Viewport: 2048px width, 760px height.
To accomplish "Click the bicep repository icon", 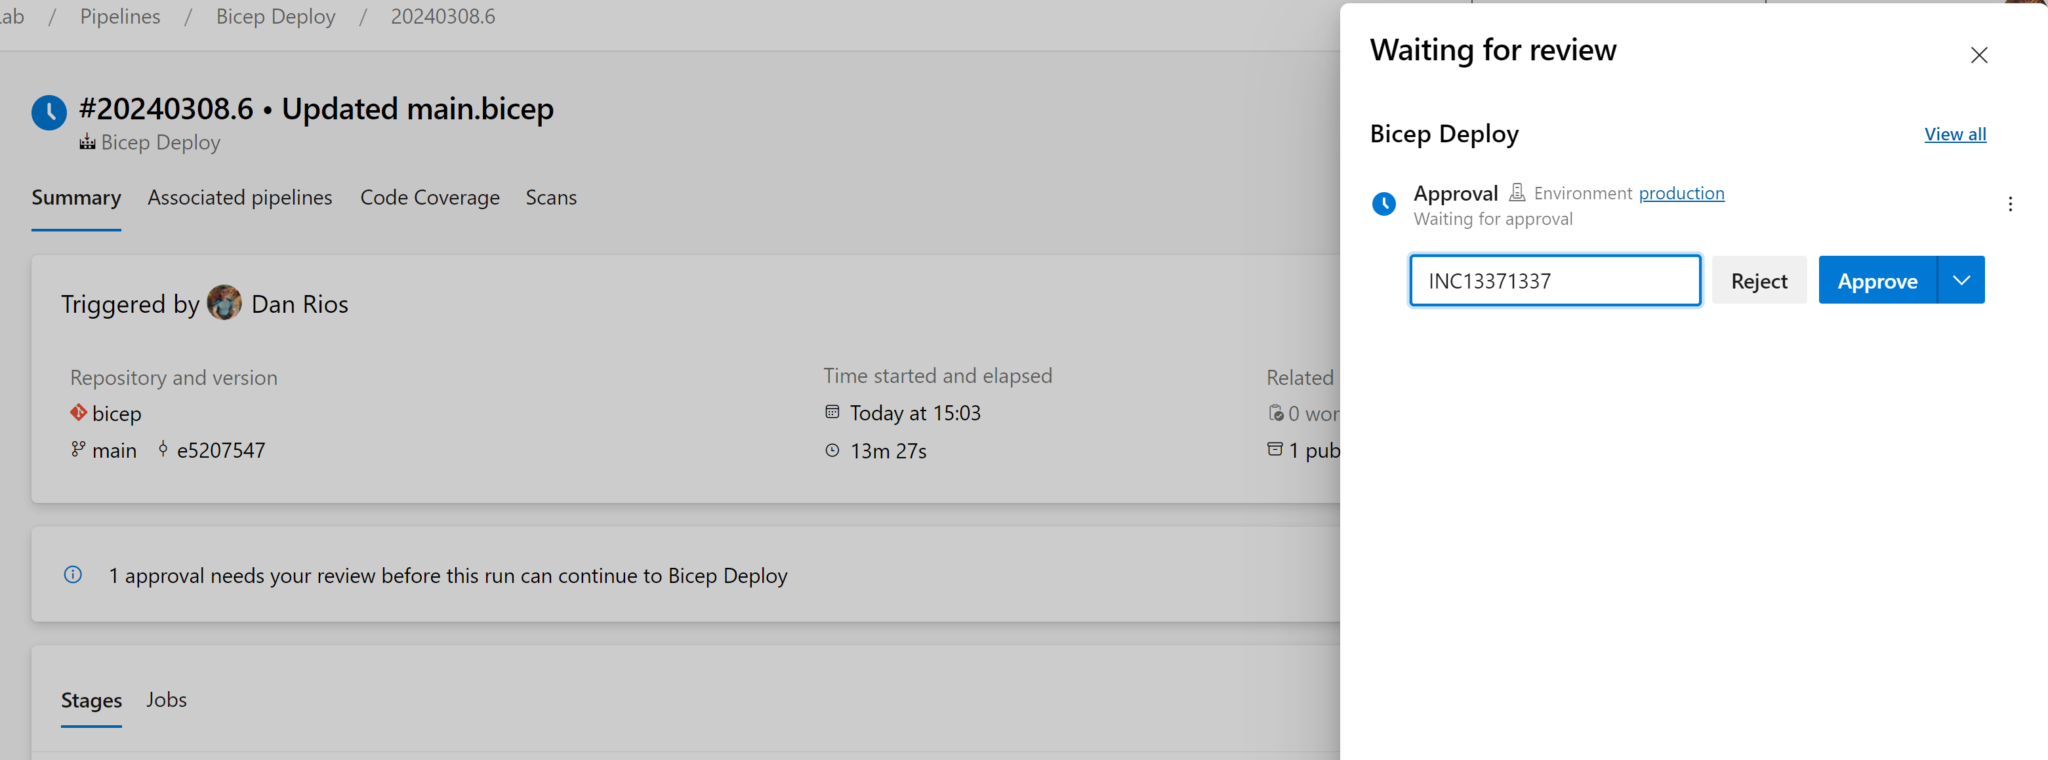I will pyautogui.click(x=78, y=412).
